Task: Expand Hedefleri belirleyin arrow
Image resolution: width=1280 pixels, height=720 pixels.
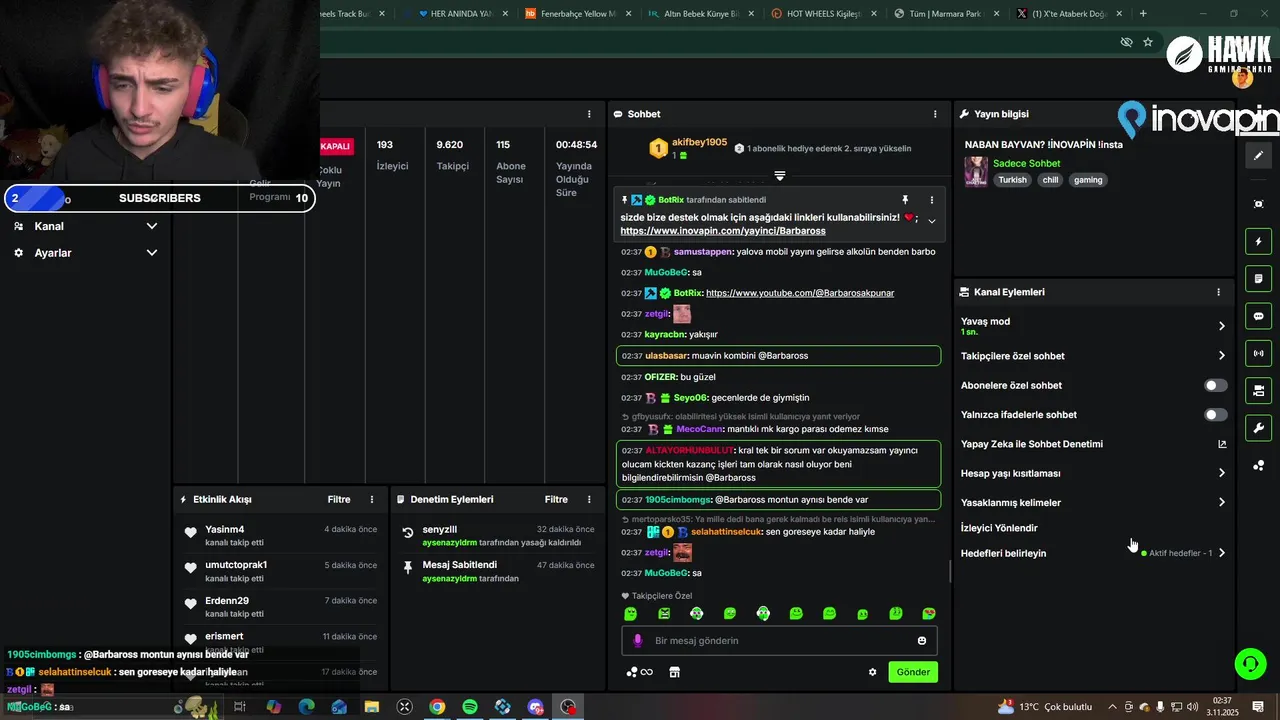Action: 1222,553
